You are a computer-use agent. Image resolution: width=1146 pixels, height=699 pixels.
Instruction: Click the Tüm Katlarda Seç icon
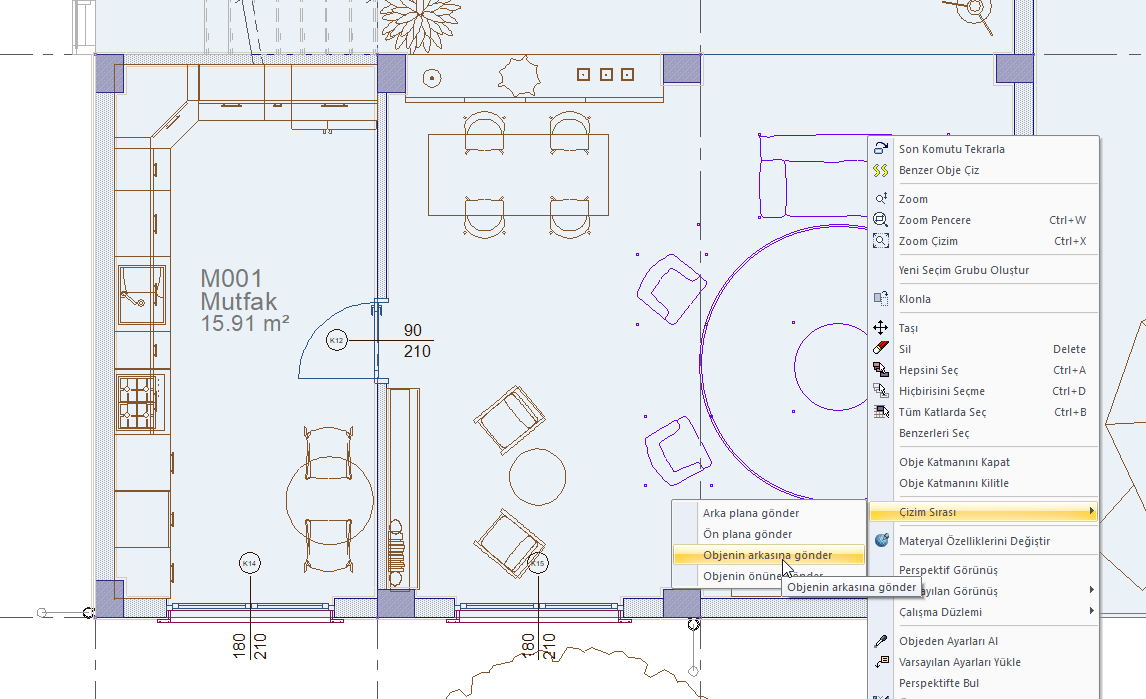pyautogui.click(x=881, y=412)
